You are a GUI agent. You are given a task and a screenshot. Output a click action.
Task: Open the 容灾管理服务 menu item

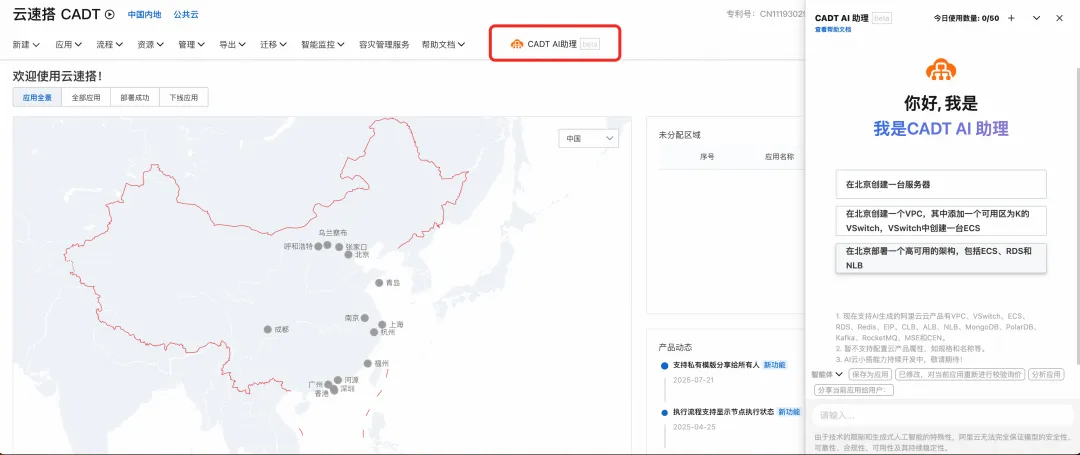(x=384, y=44)
